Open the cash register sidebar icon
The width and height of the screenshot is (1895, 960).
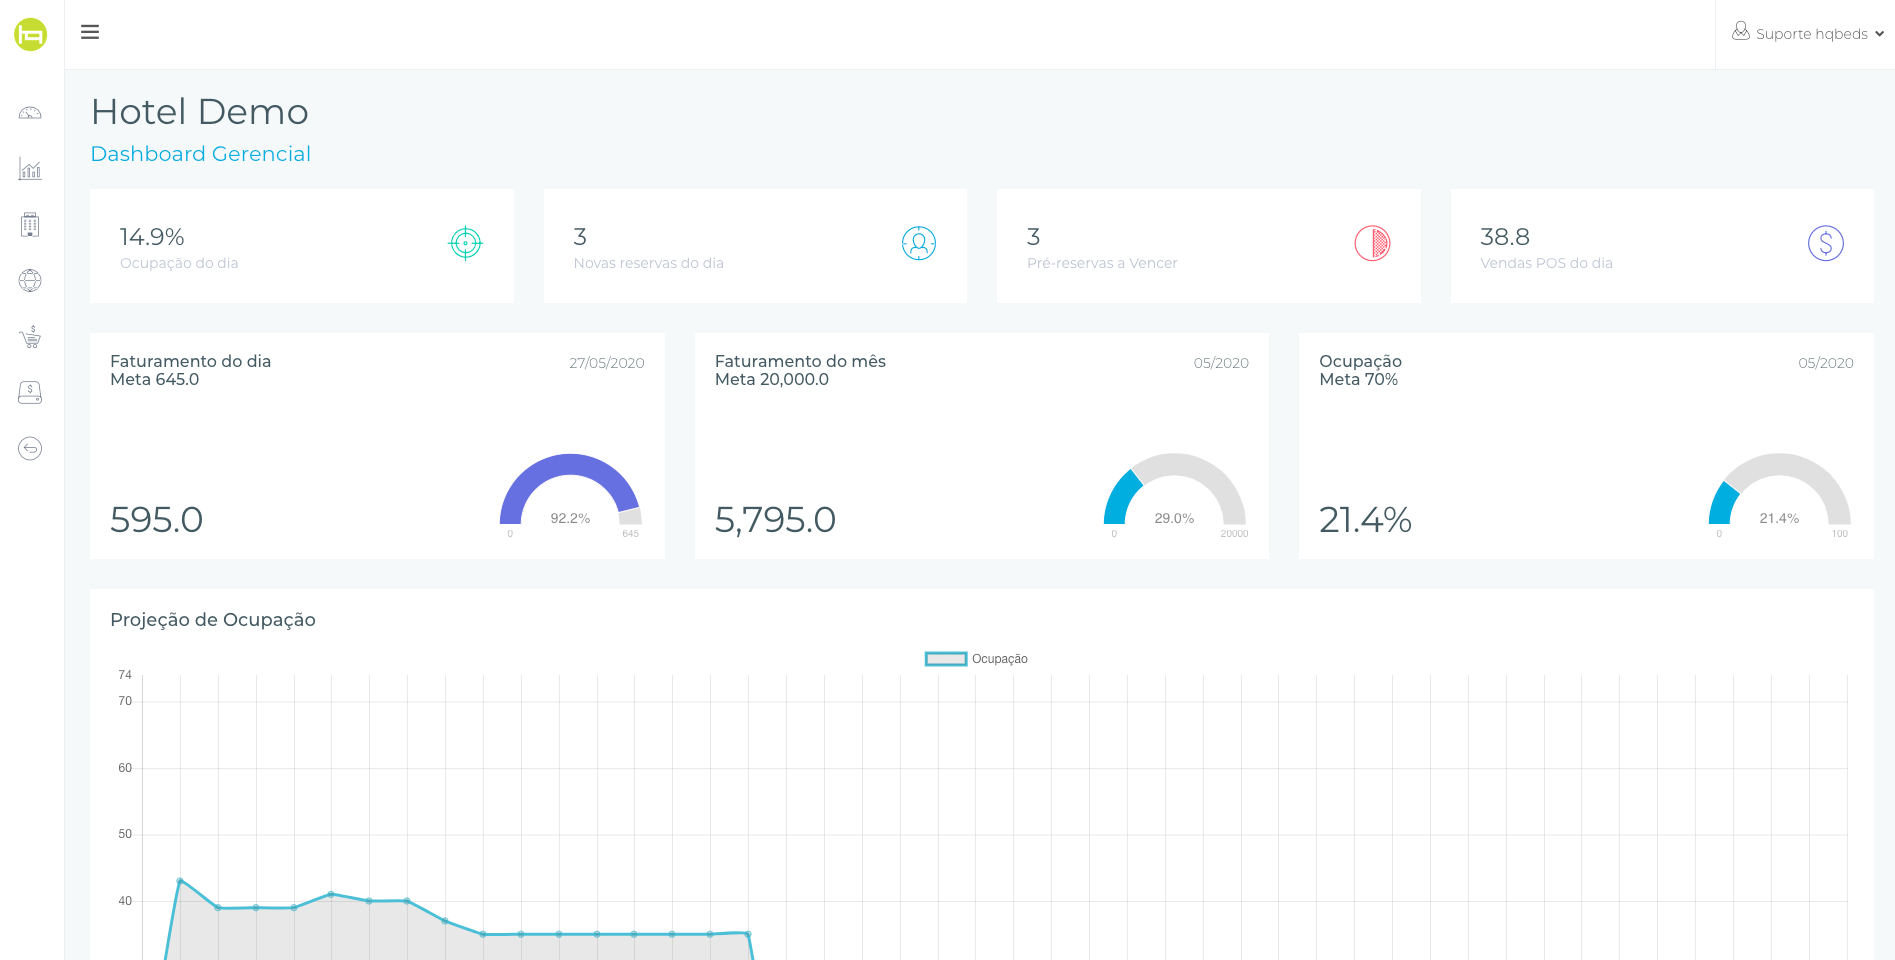(x=30, y=392)
